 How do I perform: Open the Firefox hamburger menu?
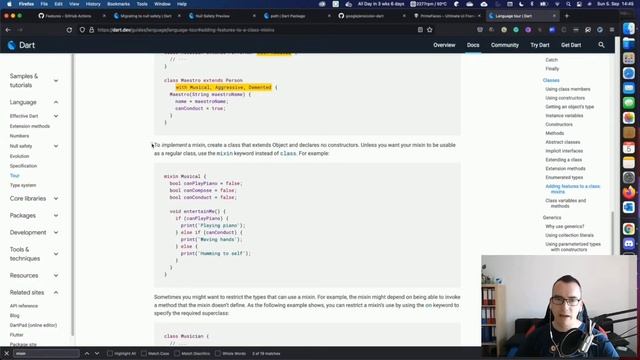click(611, 30)
